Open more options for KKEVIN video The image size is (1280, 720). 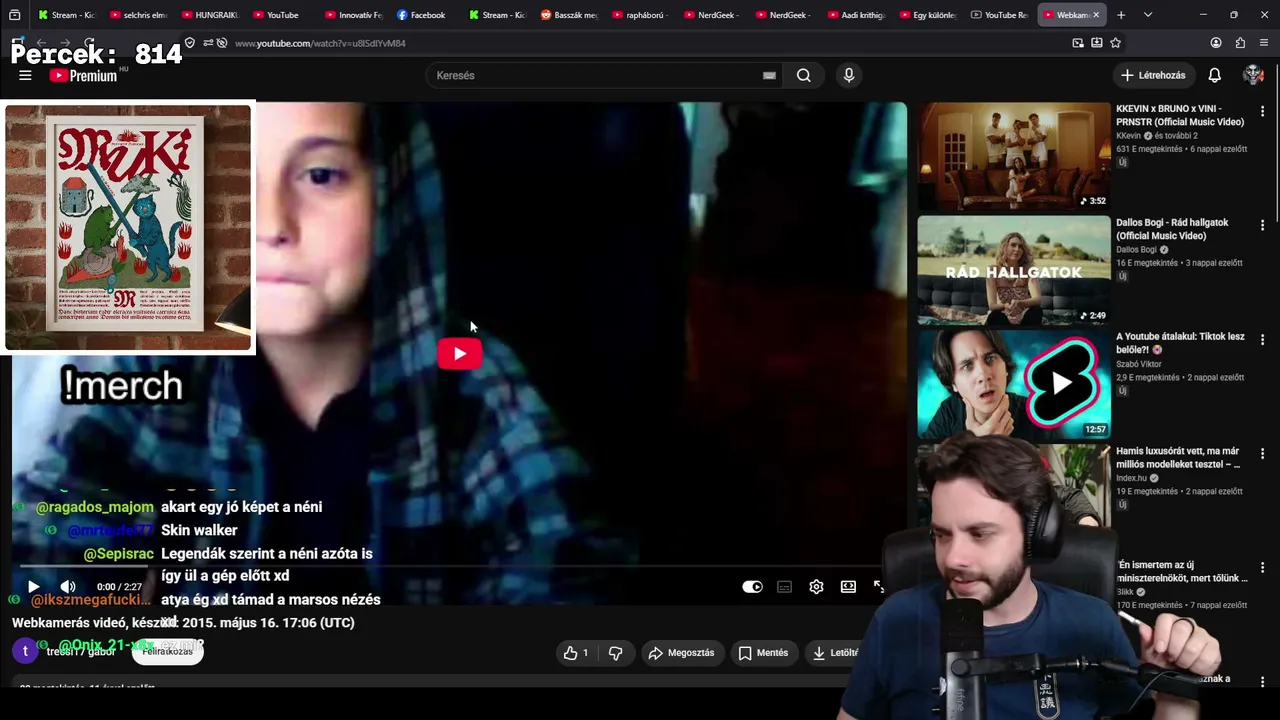1262,111
